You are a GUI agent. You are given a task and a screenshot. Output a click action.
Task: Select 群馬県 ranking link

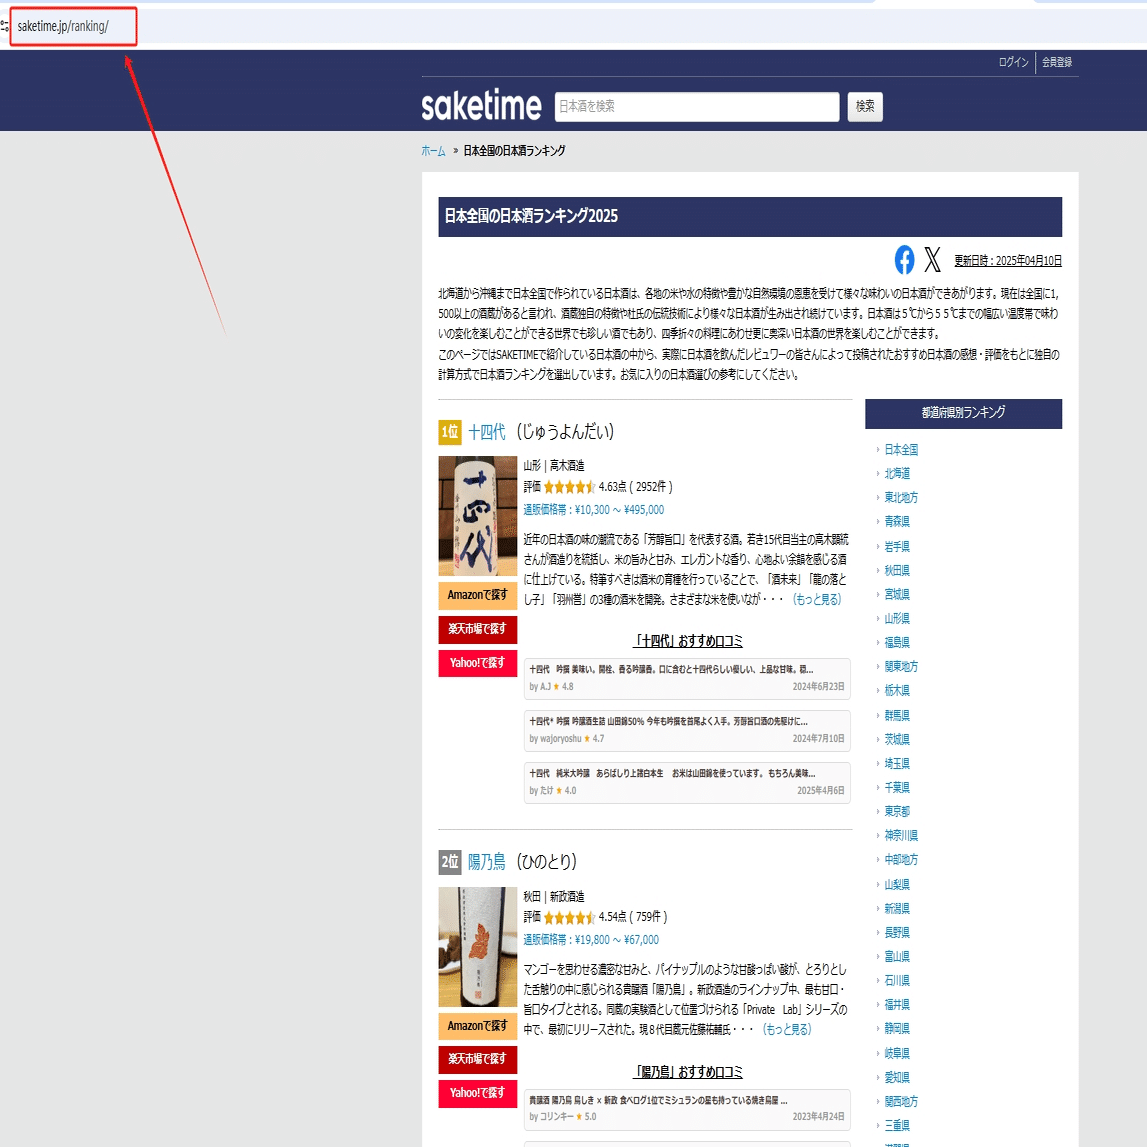(x=897, y=715)
